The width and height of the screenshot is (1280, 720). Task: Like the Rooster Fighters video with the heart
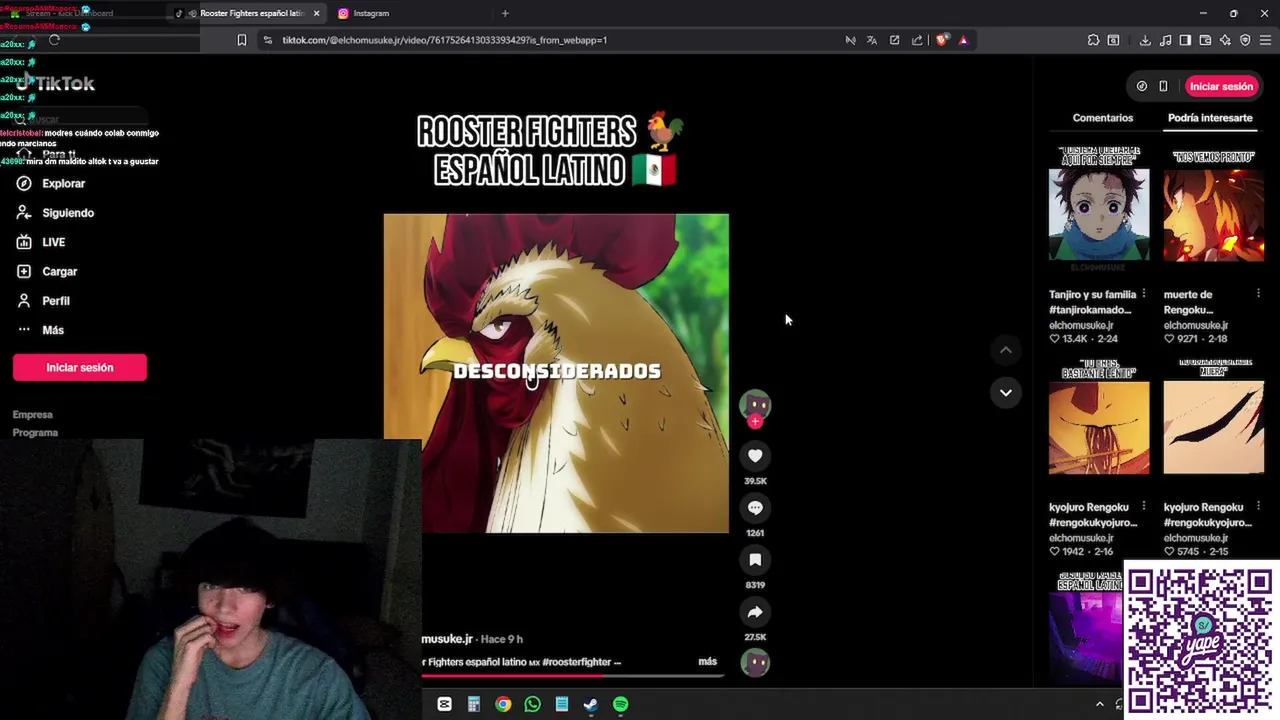(755, 456)
